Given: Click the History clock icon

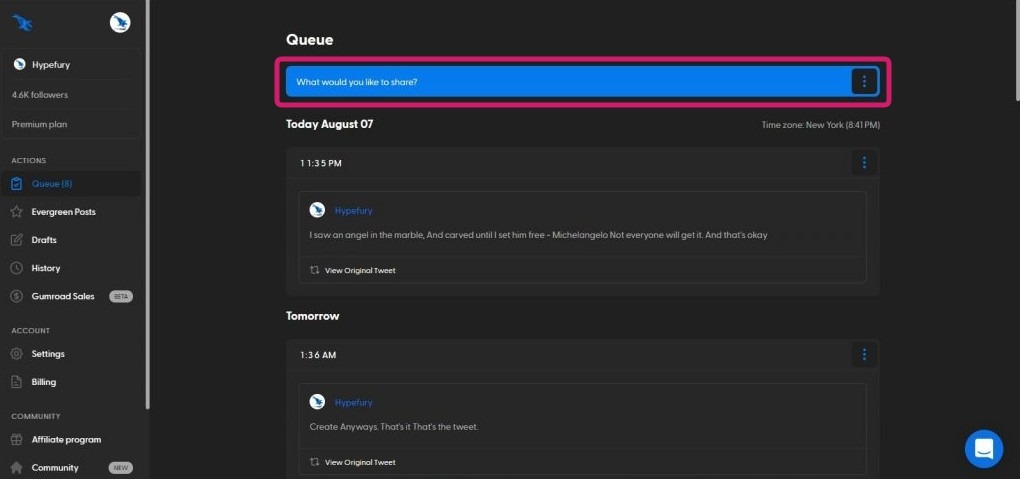Looking at the screenshot, I should click(17, 268).
